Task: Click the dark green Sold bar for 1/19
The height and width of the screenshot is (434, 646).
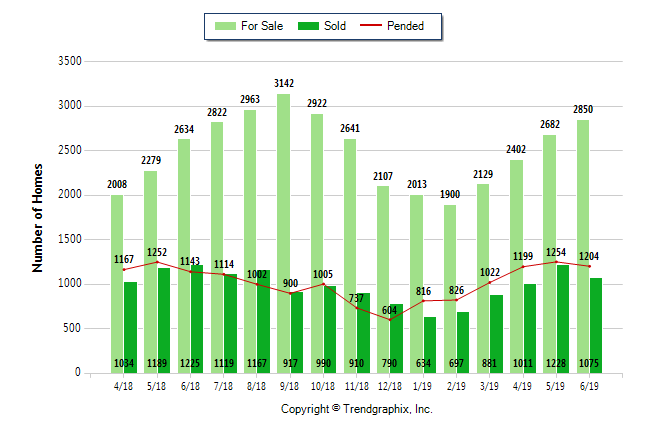Action: click(430, 342)
